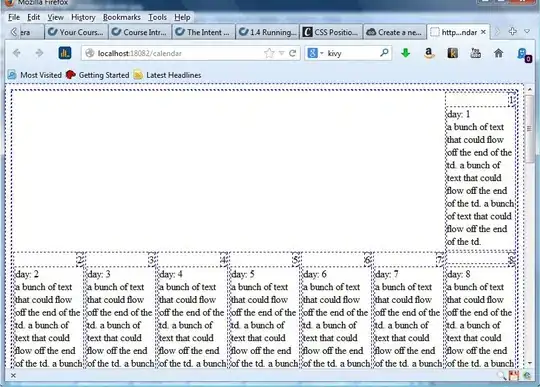Open a new tab with plus icon
540x387 pixels.
pyautogui.click(x=512, y=31)
